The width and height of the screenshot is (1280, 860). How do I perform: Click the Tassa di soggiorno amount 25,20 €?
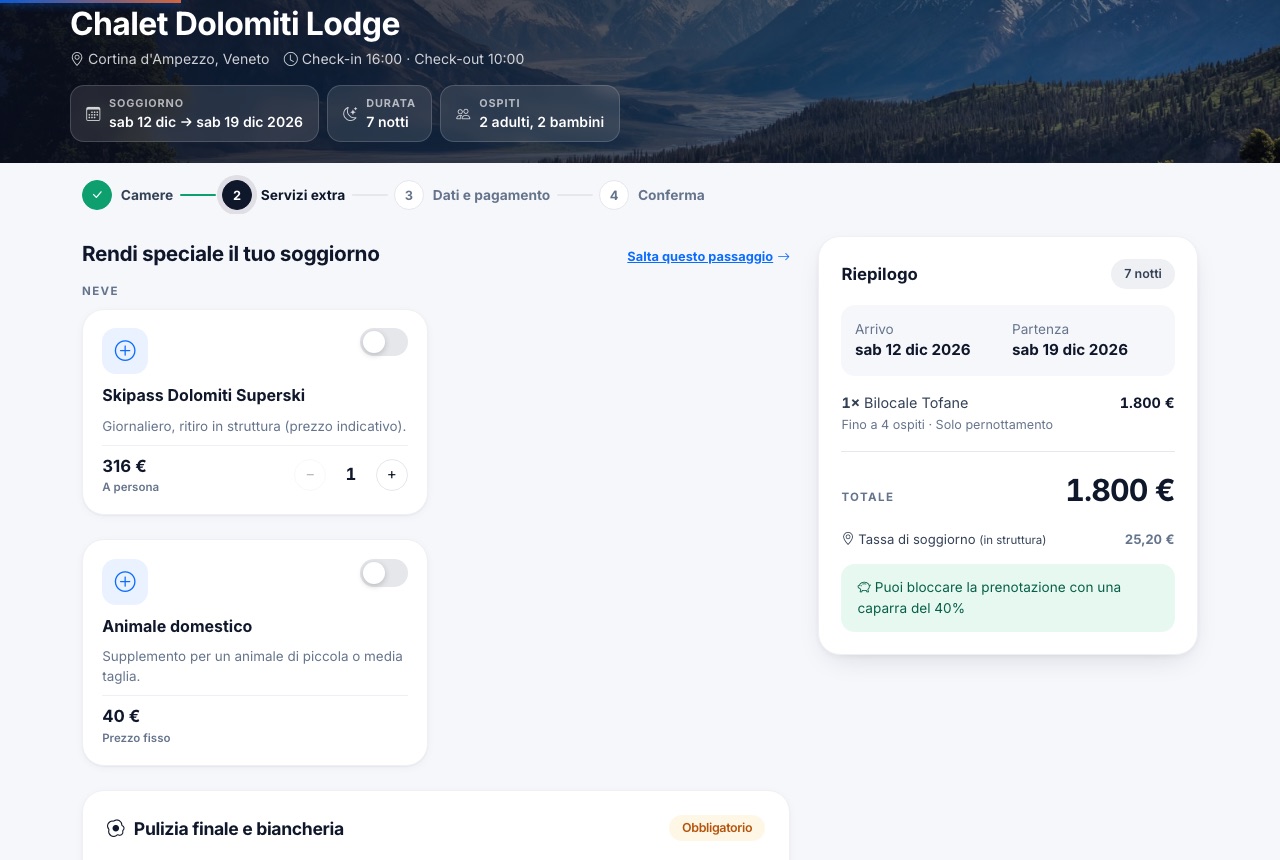1149,539
